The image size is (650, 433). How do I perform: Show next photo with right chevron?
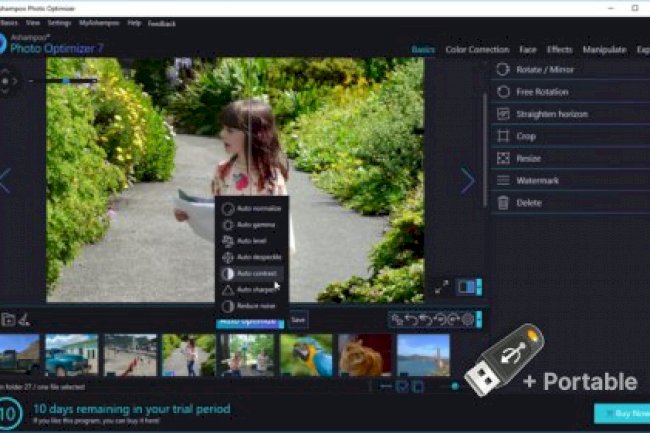tap(467, 181)
